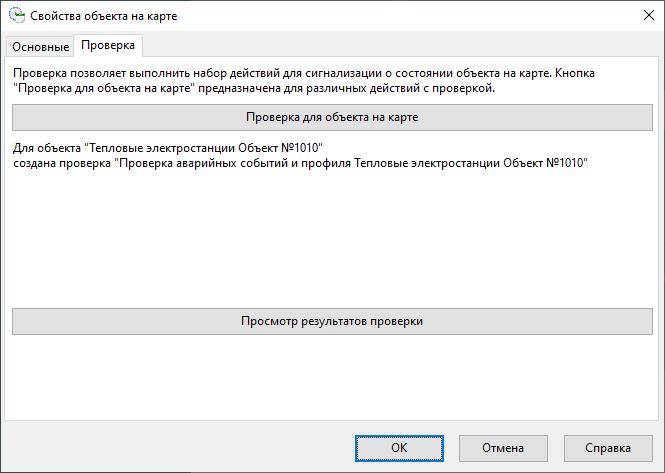Switch to the Основные tab
This screenshot has height=473, width=665.
(x=41, y=46)
